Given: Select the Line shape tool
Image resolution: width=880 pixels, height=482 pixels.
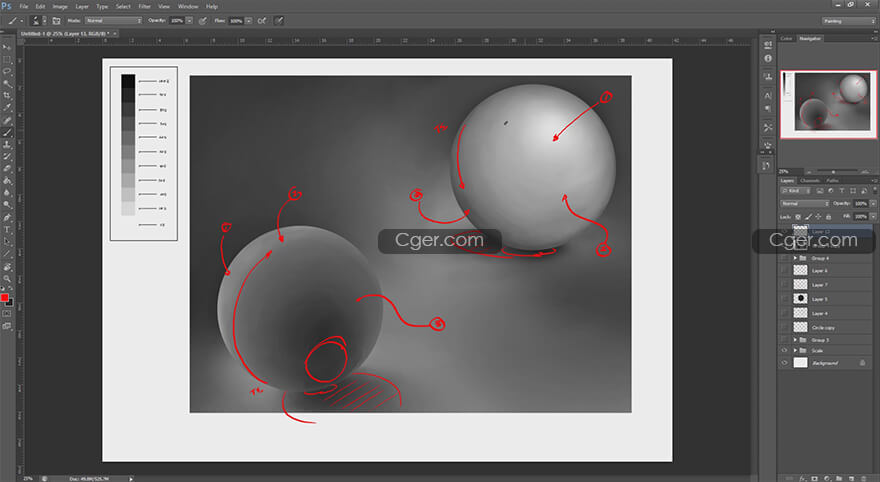Looking at the screenshot, I should (x=7, y=254).
